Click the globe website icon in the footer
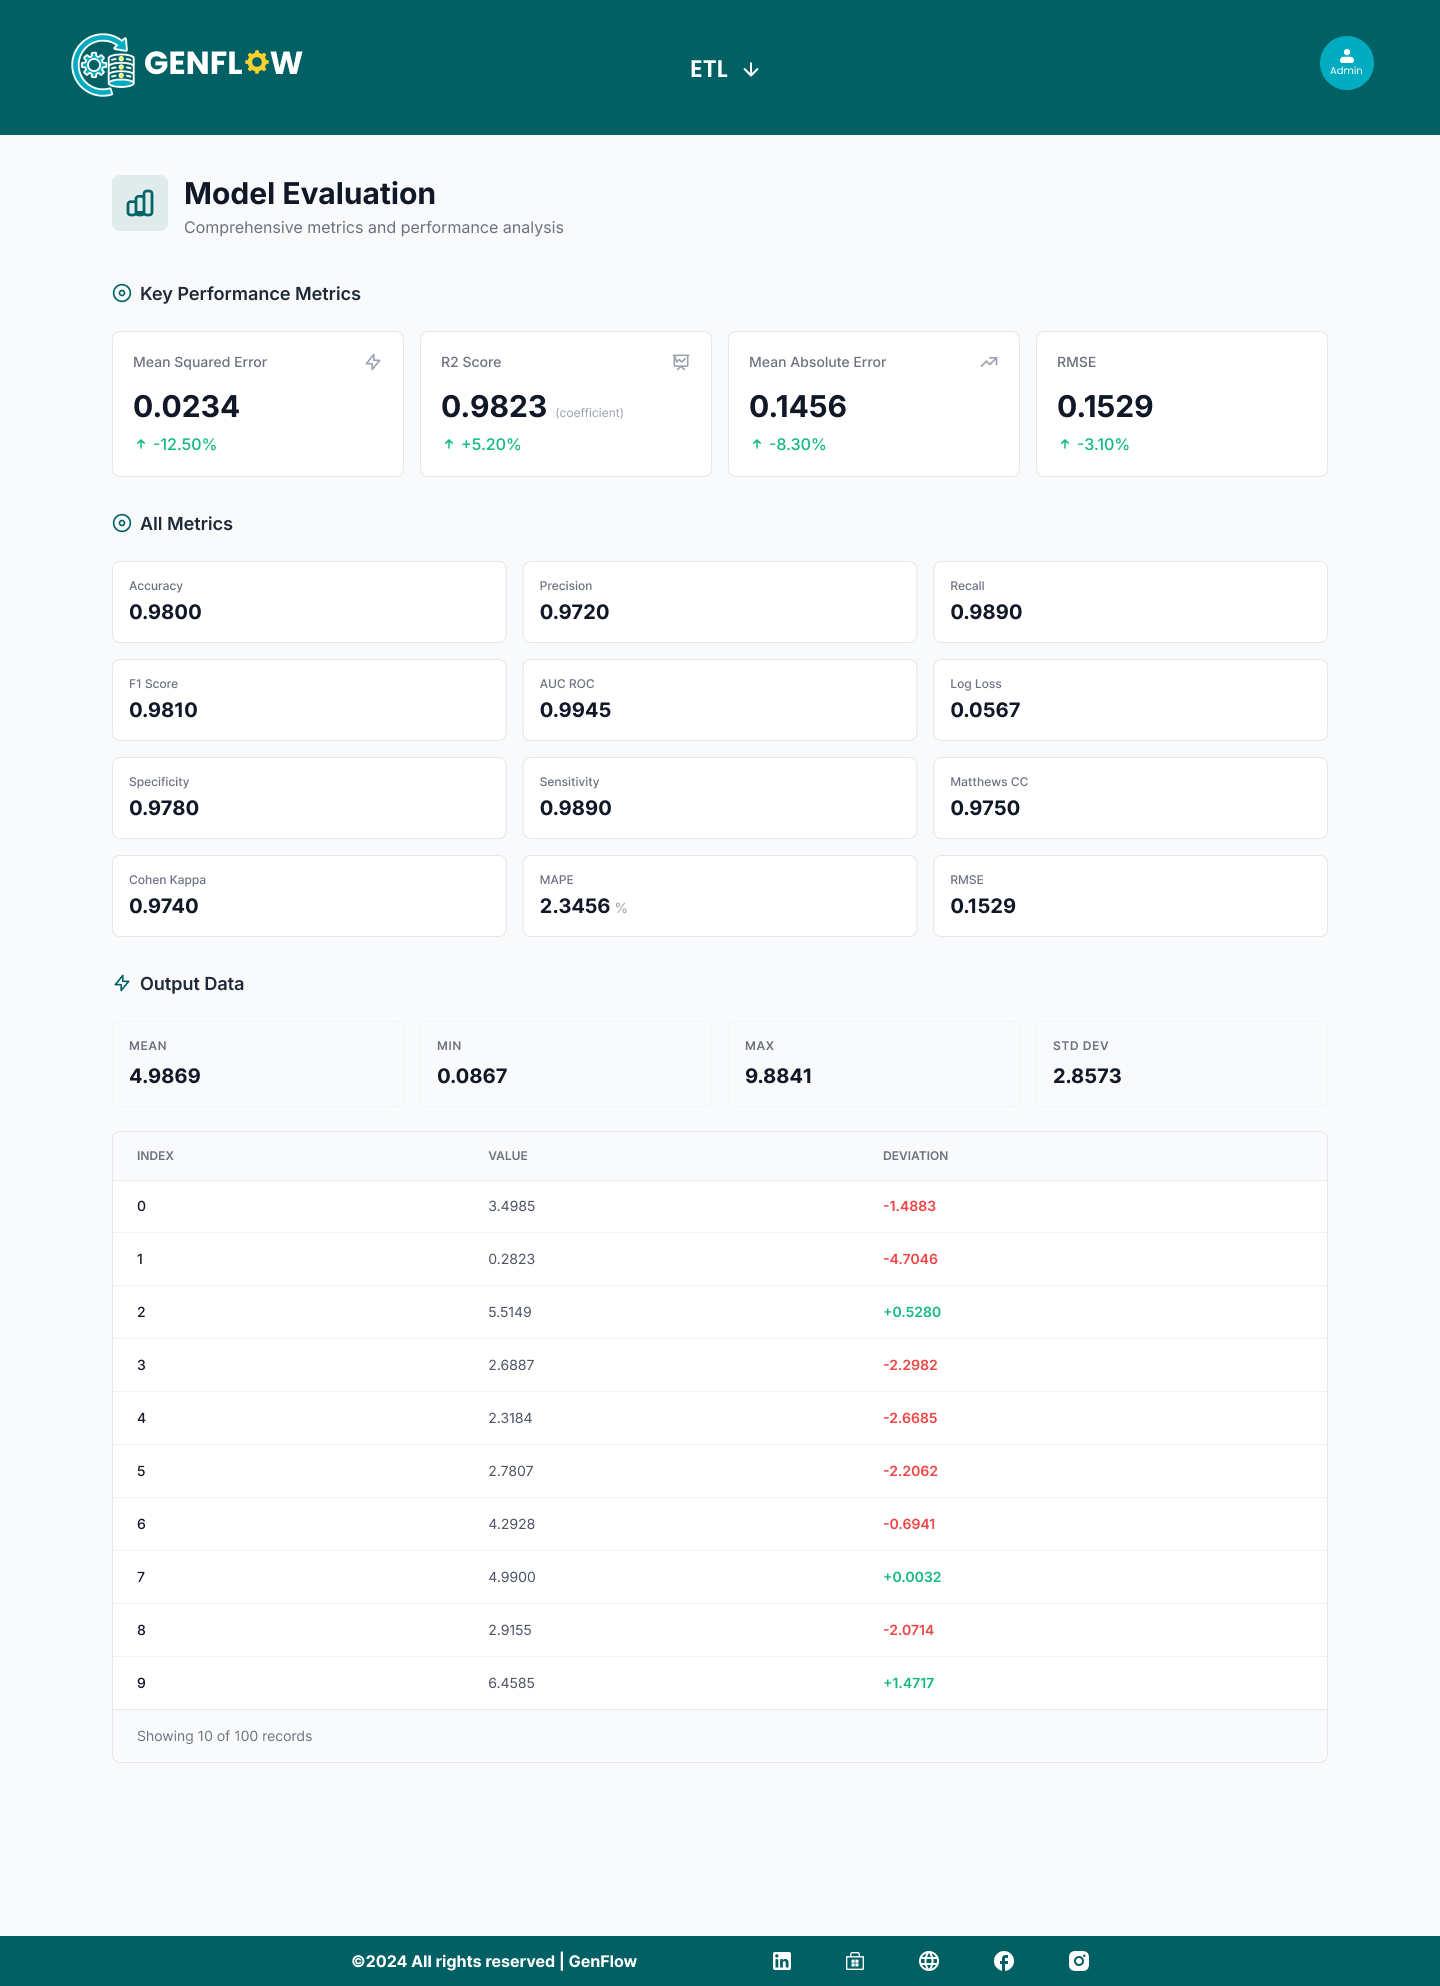The image size is (1440, 1986). tap(929, 1961)
